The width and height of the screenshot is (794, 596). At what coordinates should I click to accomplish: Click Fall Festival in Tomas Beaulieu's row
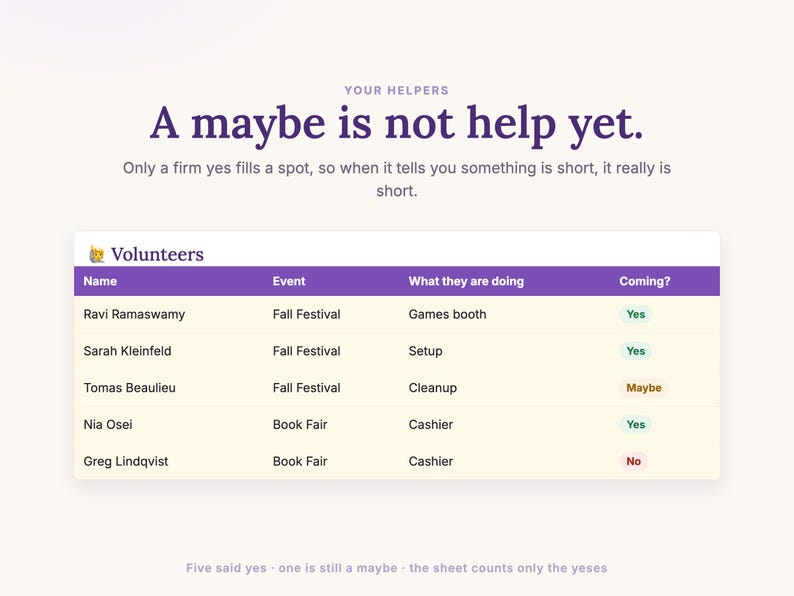click(x=306, y=388)
